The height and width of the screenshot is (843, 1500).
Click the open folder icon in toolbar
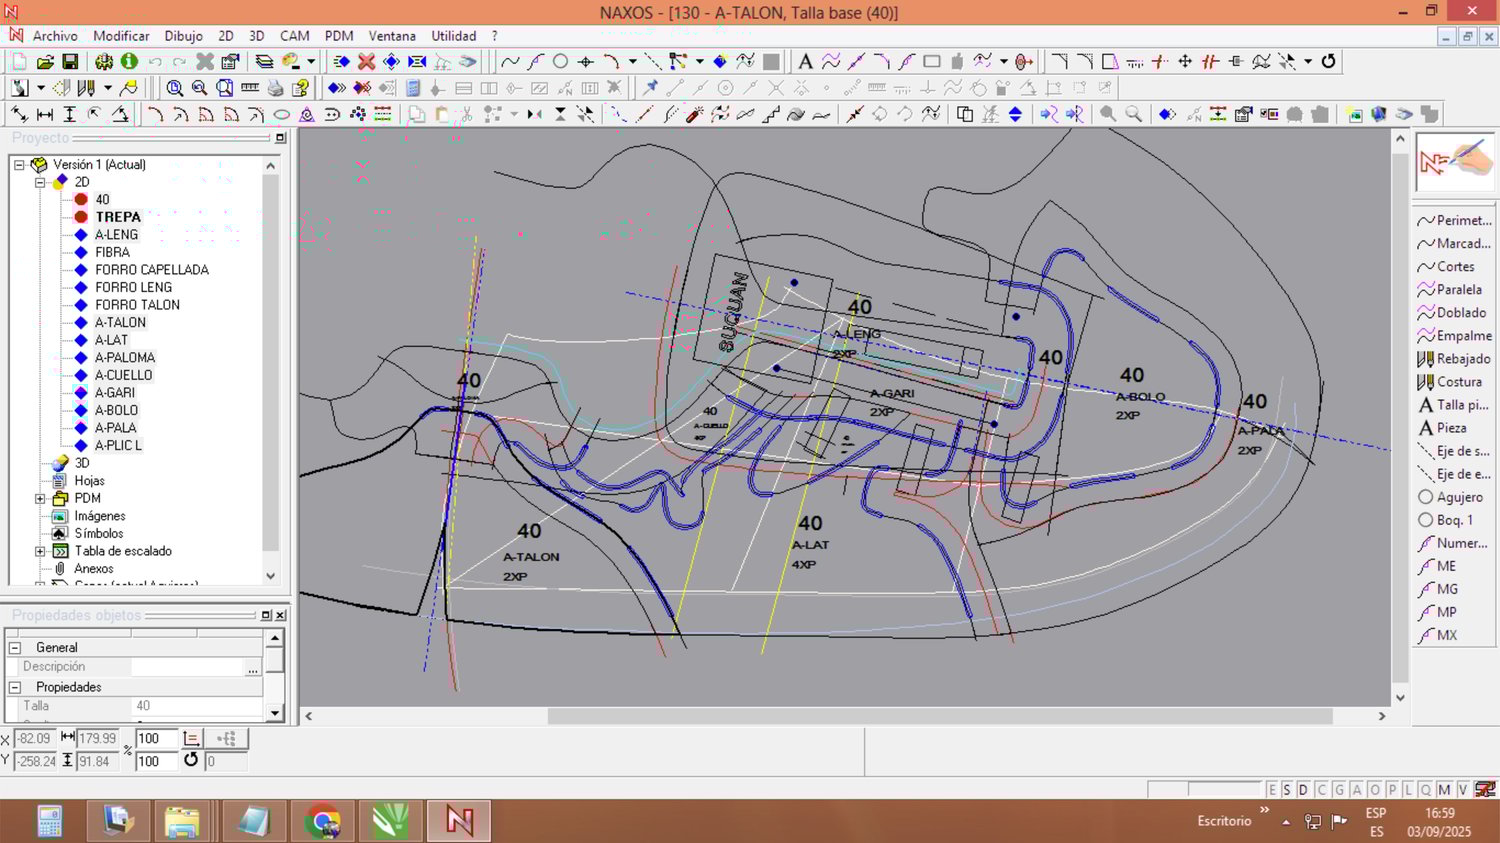(45, 62)
